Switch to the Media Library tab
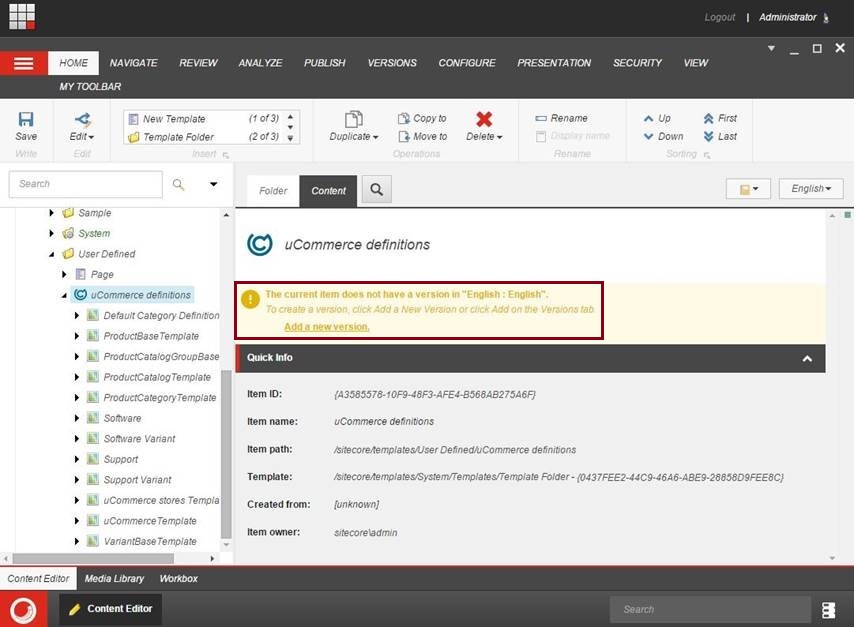 [114, 579]
